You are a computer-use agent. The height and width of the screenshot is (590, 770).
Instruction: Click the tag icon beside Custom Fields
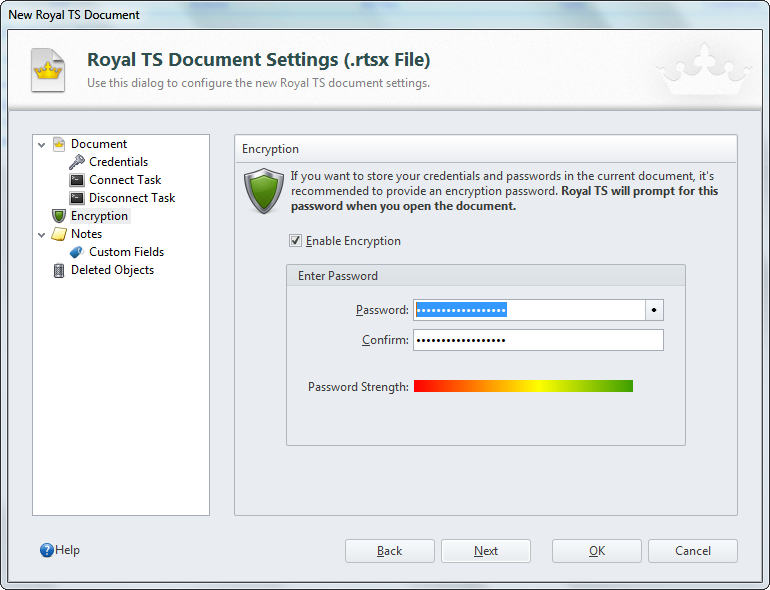pyautogui.click(x=77, y=252)
